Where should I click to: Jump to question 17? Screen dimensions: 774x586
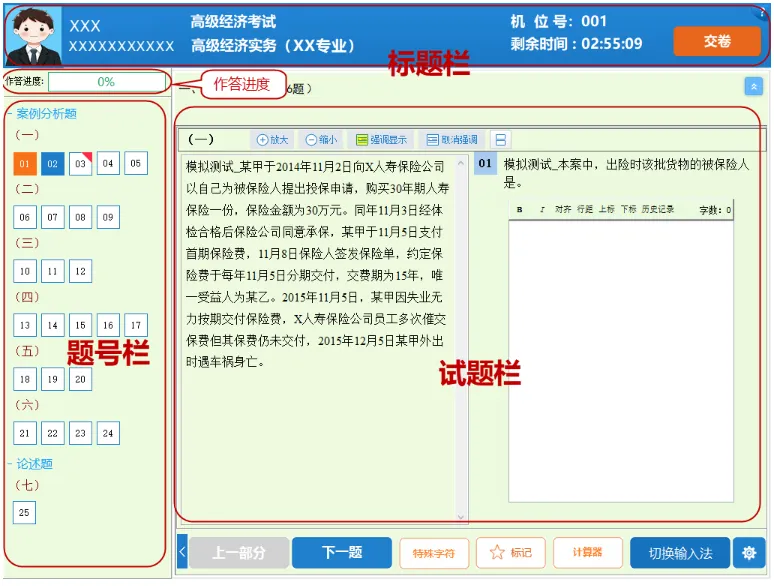coord(136,325)
